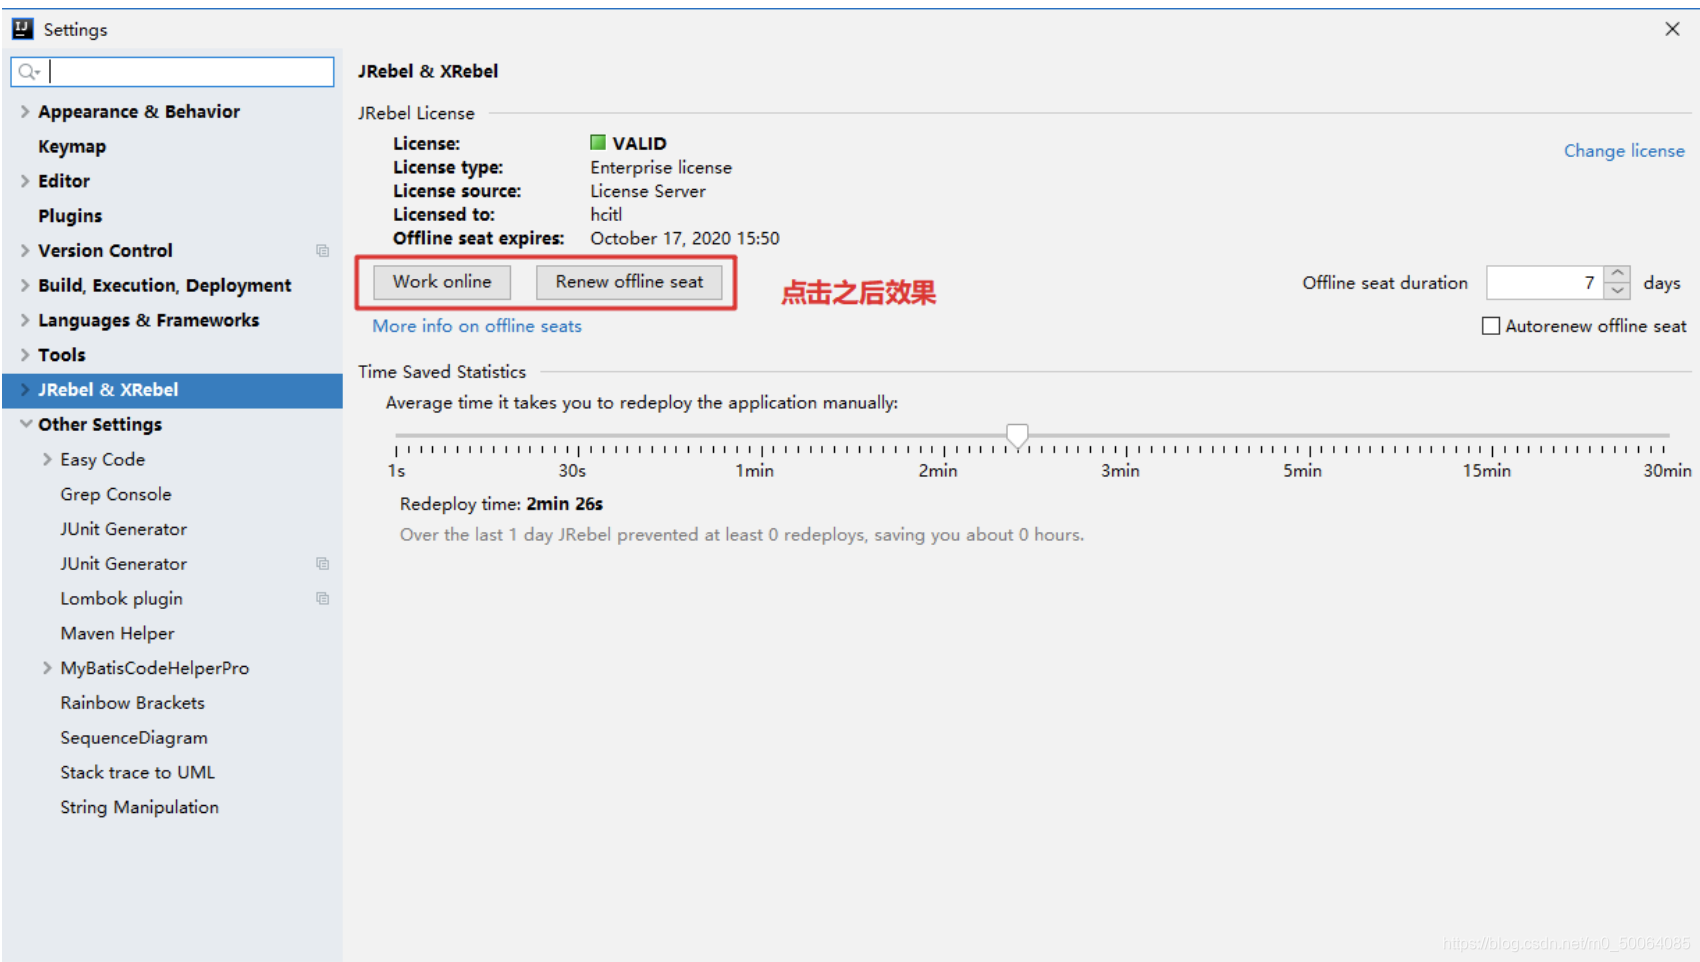Image resolution: width=1700 pixels, height=962 pixels.
Task: Click the project-level icon beside the second JUnit Generator
Action: pos(322,564)
